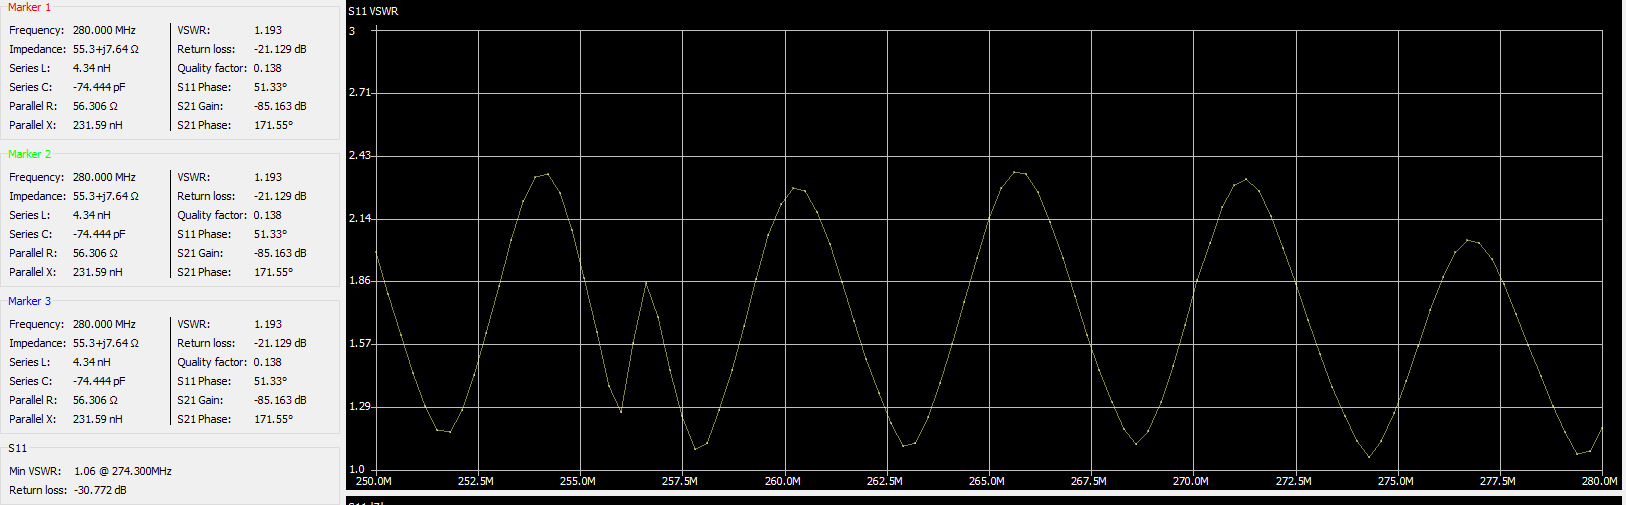Image resolution: width=1626 pixels, height=505 pixels.
Task: Click Marker 1's Return loss value -21.129 dB
Action: pos(280,49)
